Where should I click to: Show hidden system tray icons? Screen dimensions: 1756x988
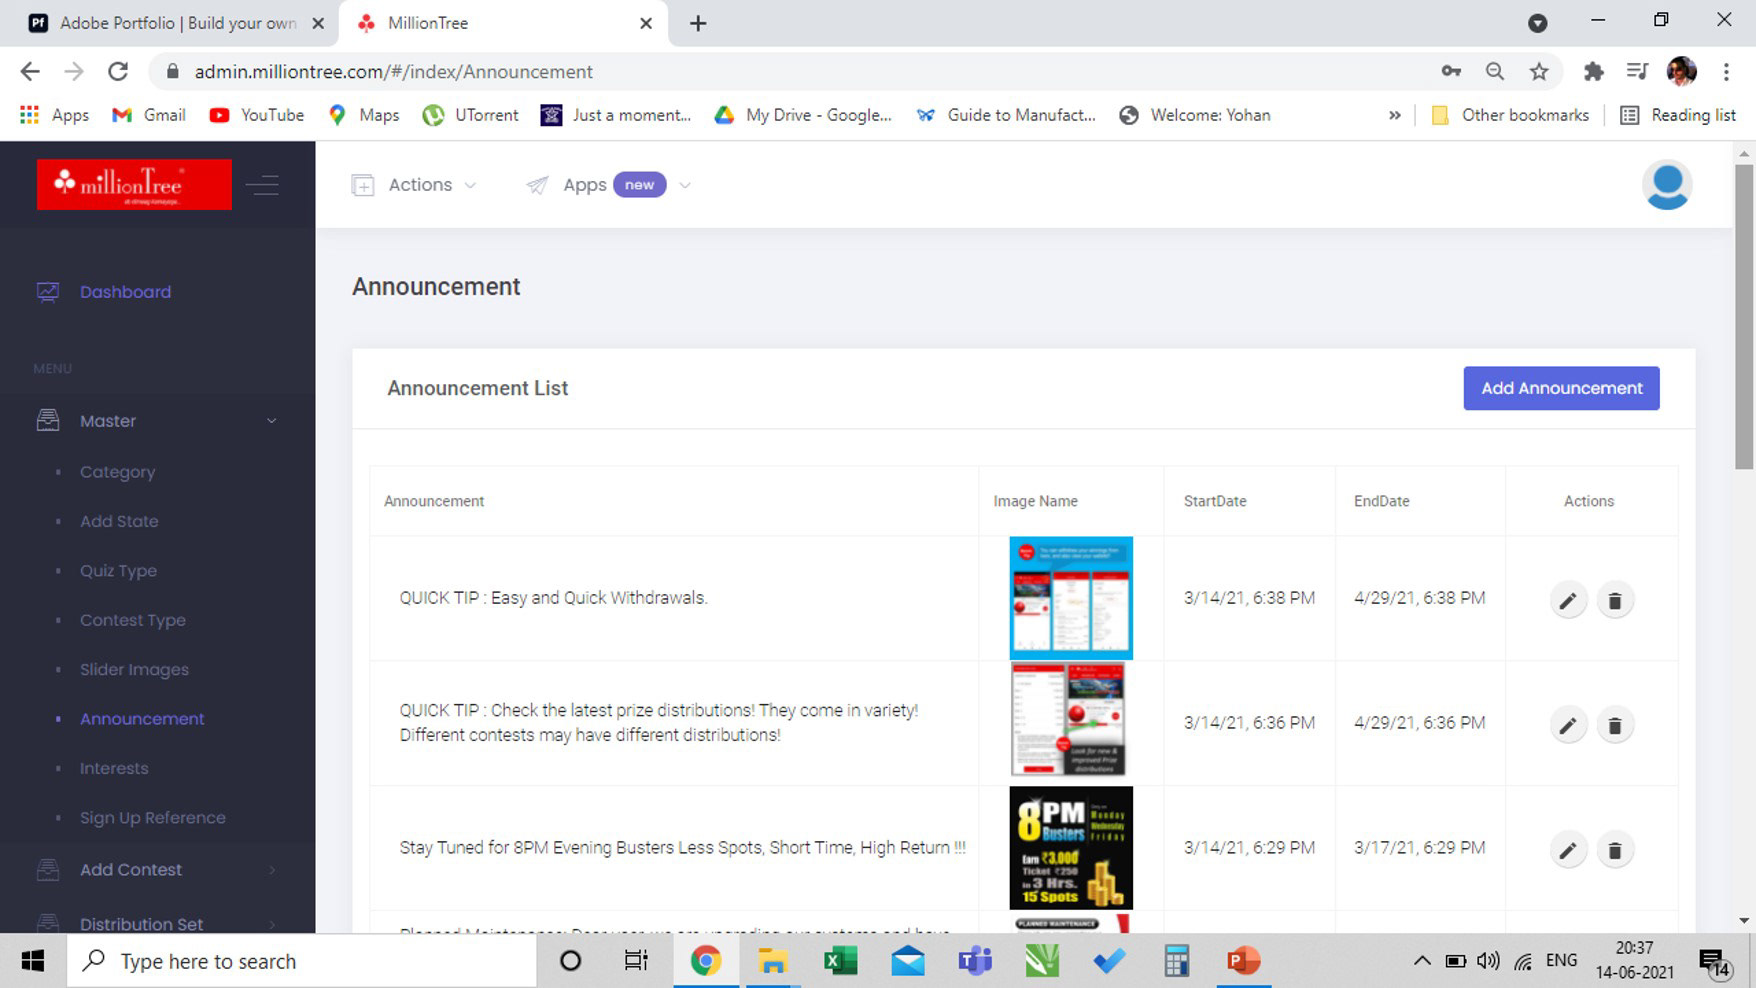(1421, 961)
